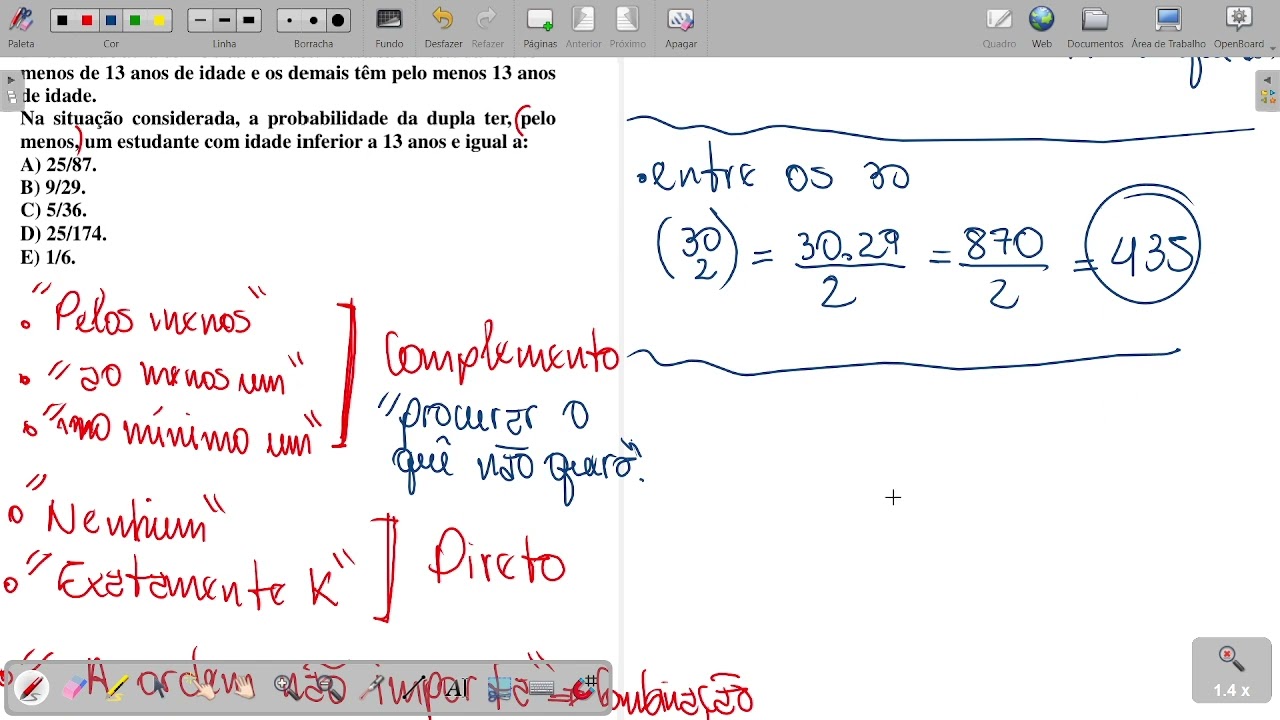Screen dimensions: 1280x720
Task: Reset the 1.4 x zoom indicator
Action: click(x=1232, y=671)
